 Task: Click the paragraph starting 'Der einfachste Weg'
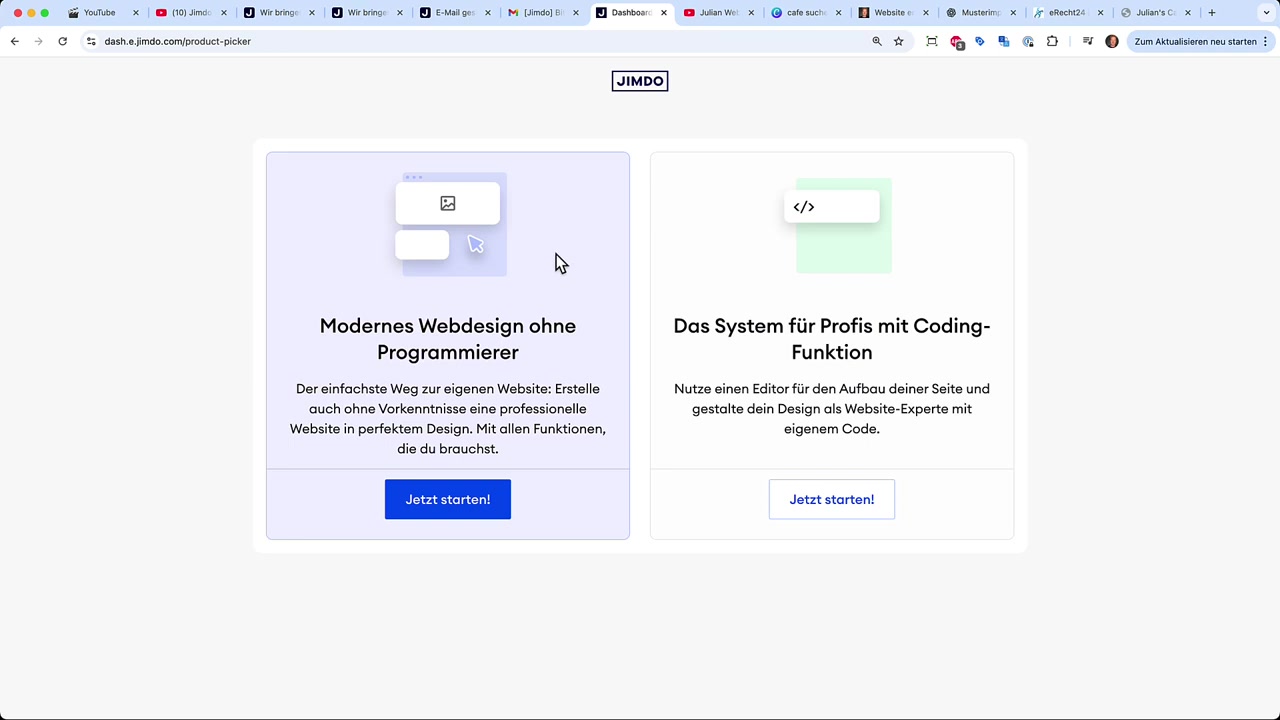pyautogui.click(x=448, y=418)
